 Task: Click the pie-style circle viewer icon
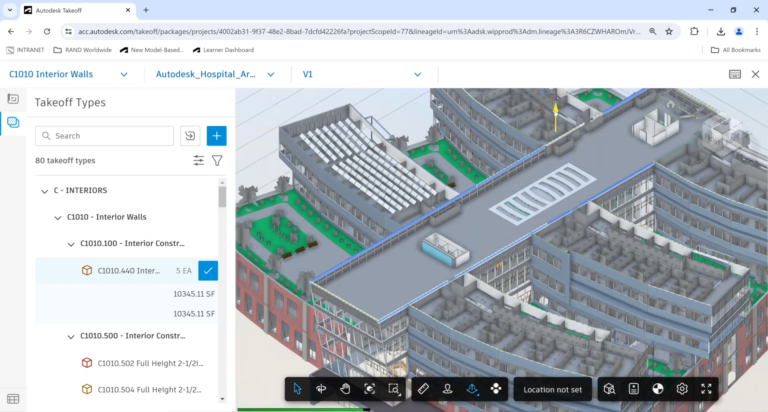[658, 389]
